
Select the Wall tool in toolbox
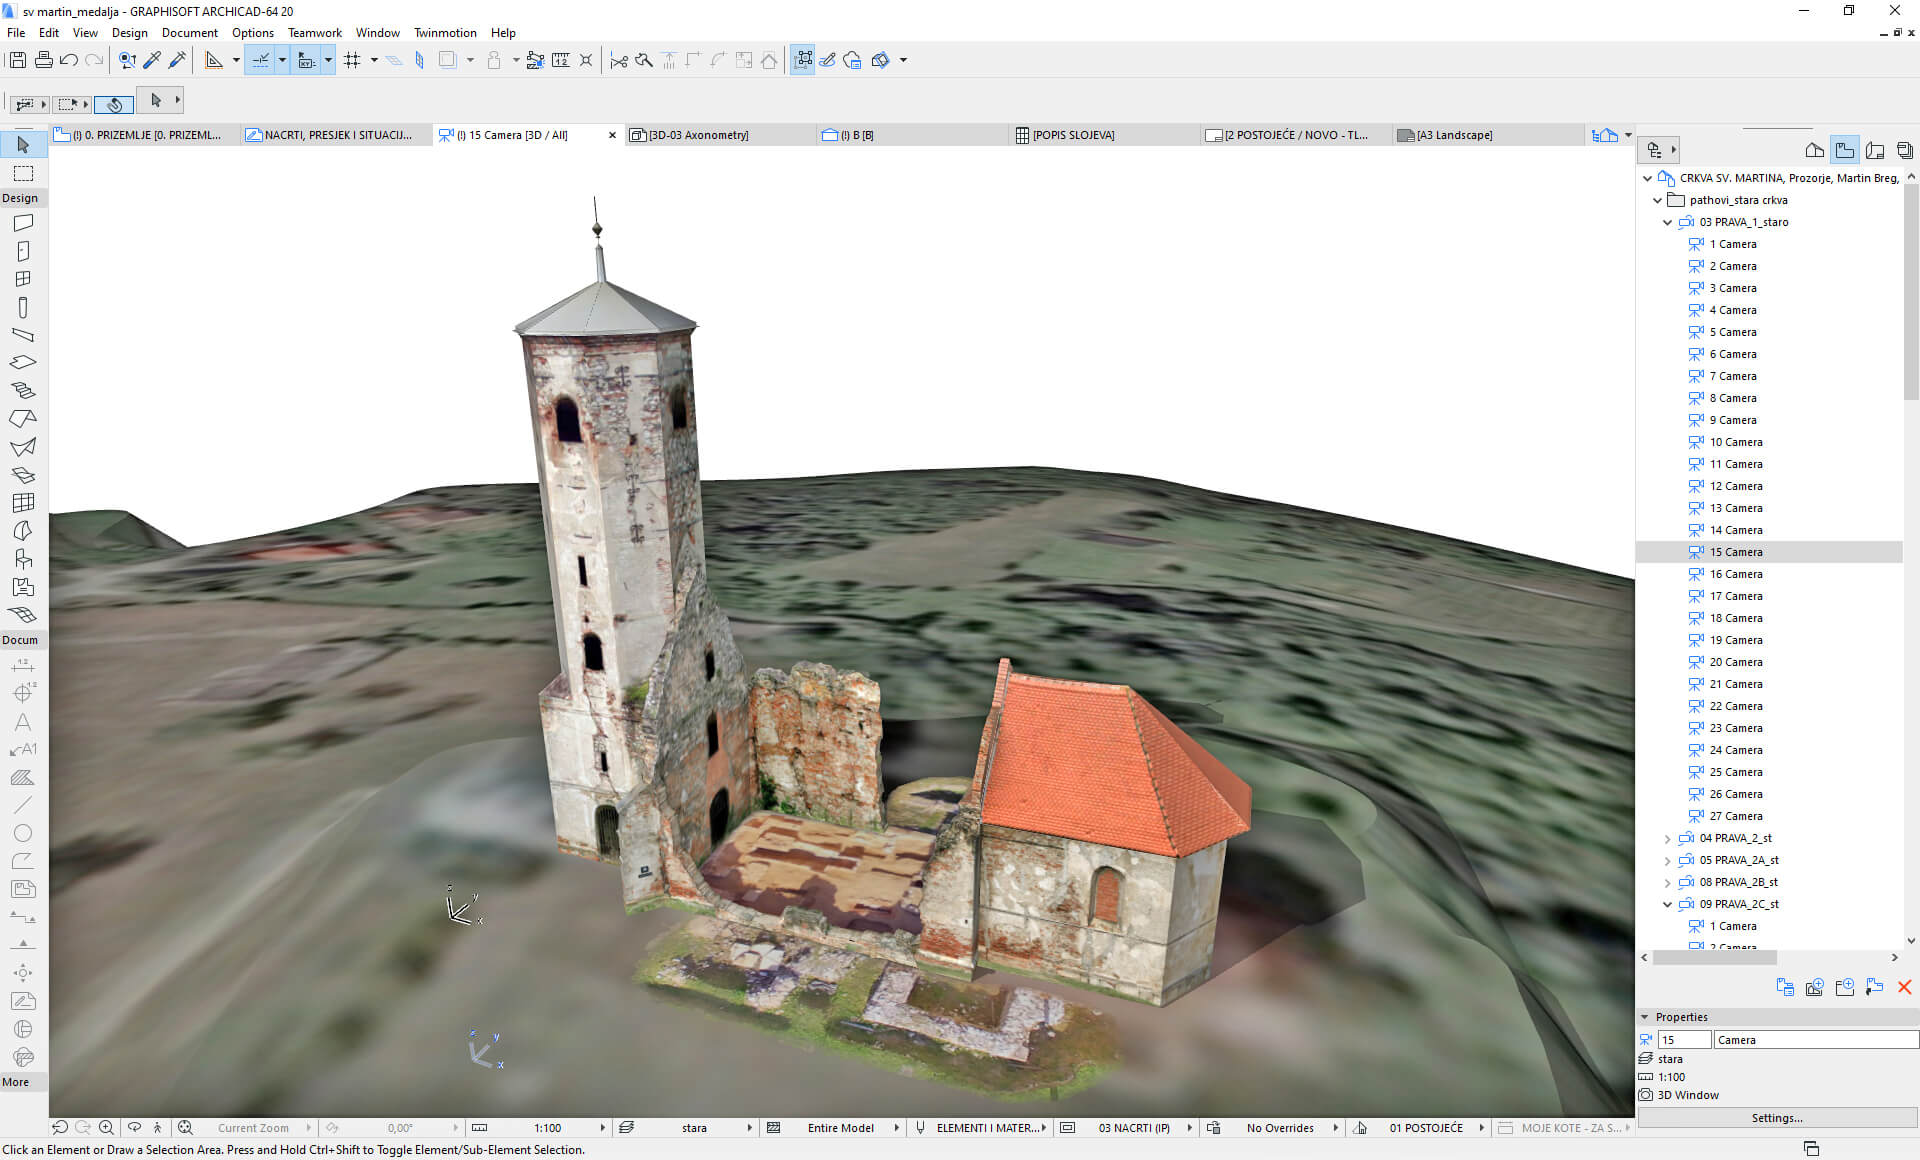coord(23,223)
